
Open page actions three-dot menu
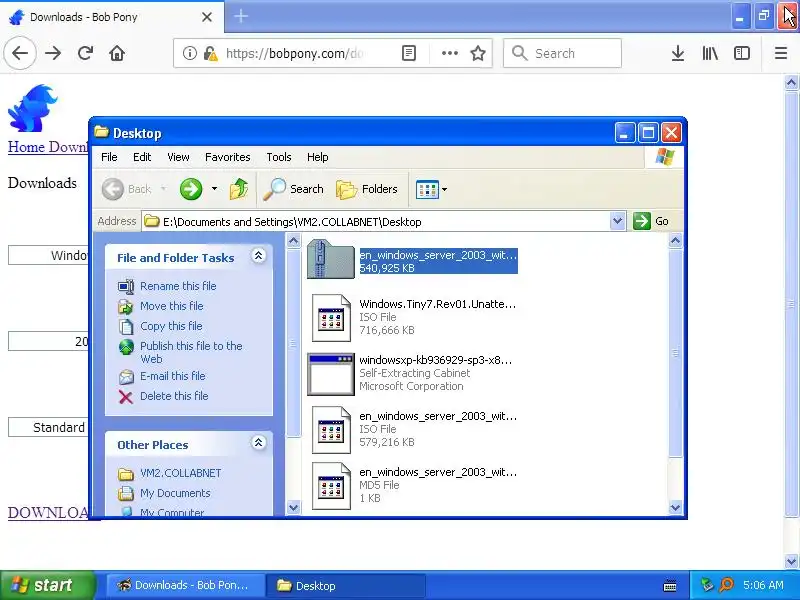tap(449, 53)
